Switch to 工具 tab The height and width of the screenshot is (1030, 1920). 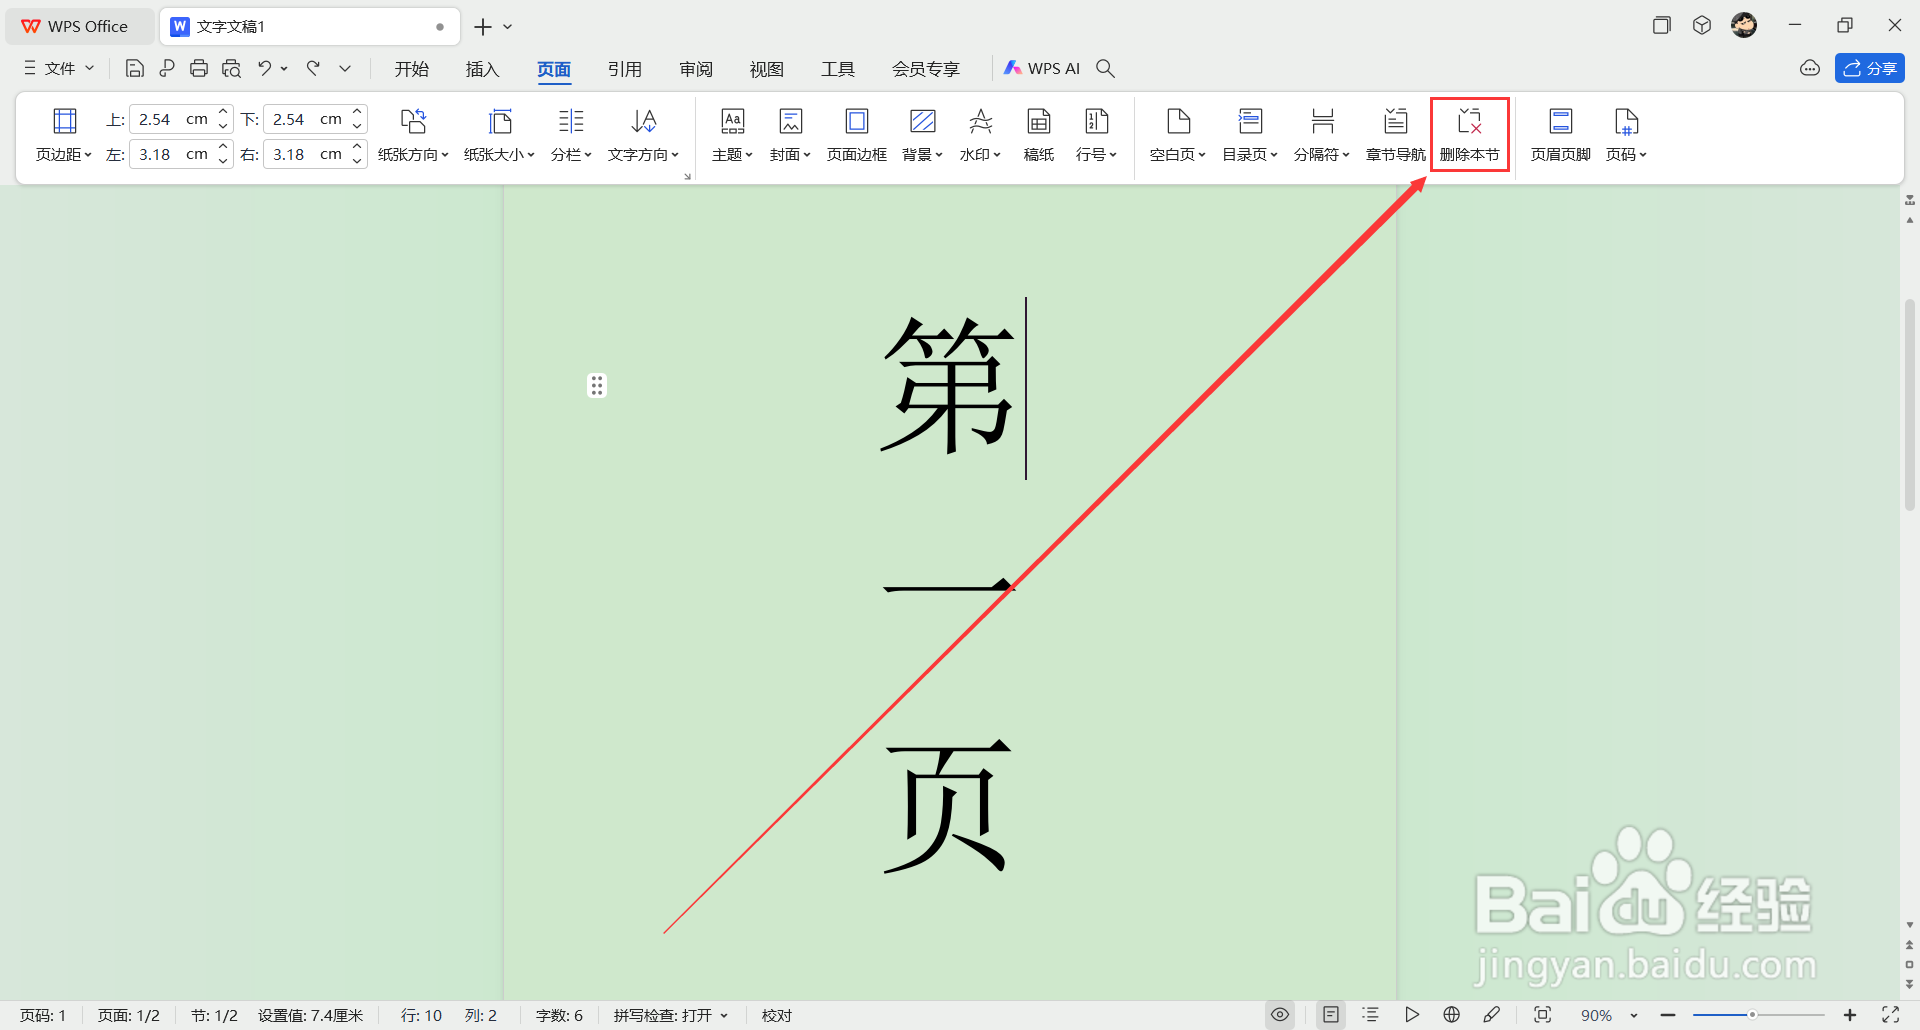pyautogui.click(x=838, y=68)
